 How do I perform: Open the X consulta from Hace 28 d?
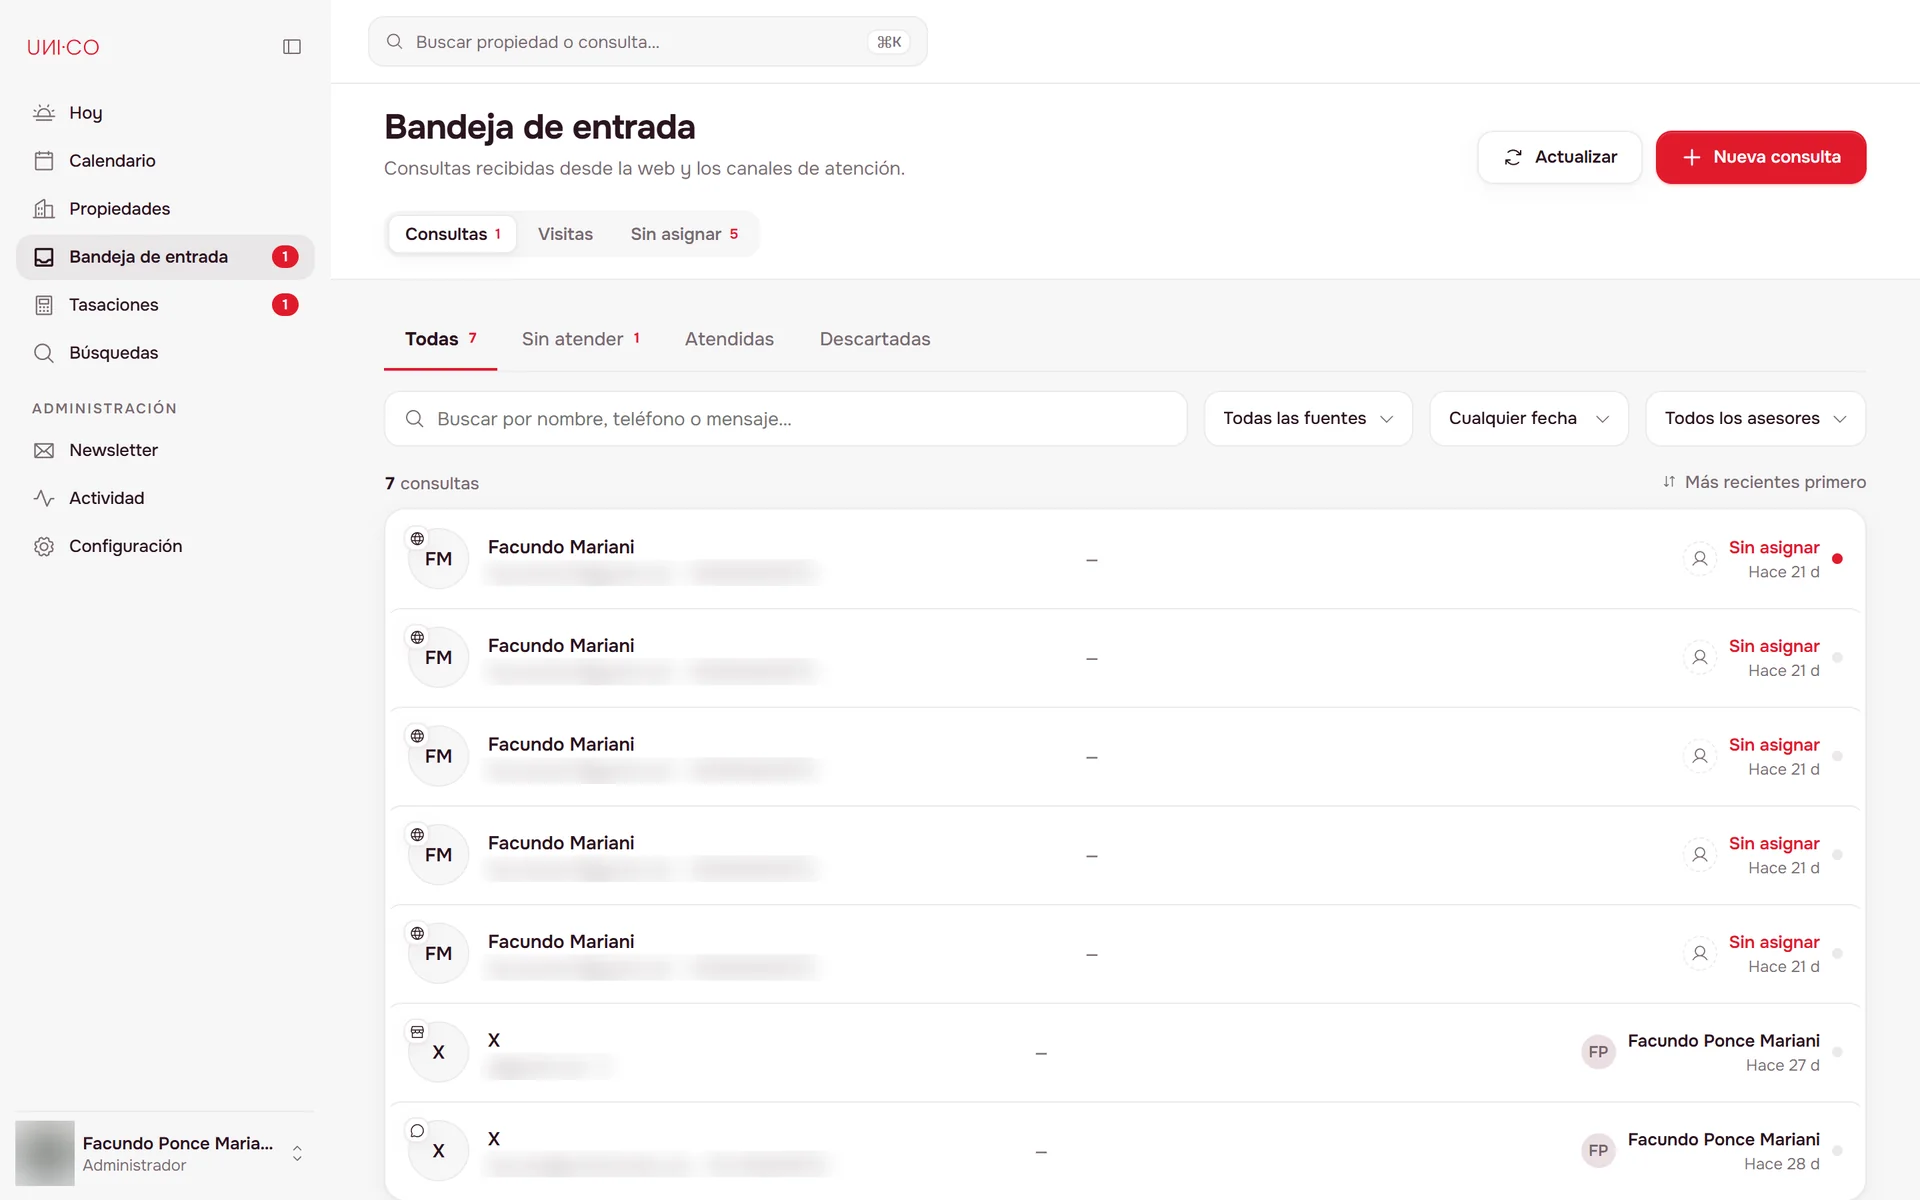pos(1125,1150)
